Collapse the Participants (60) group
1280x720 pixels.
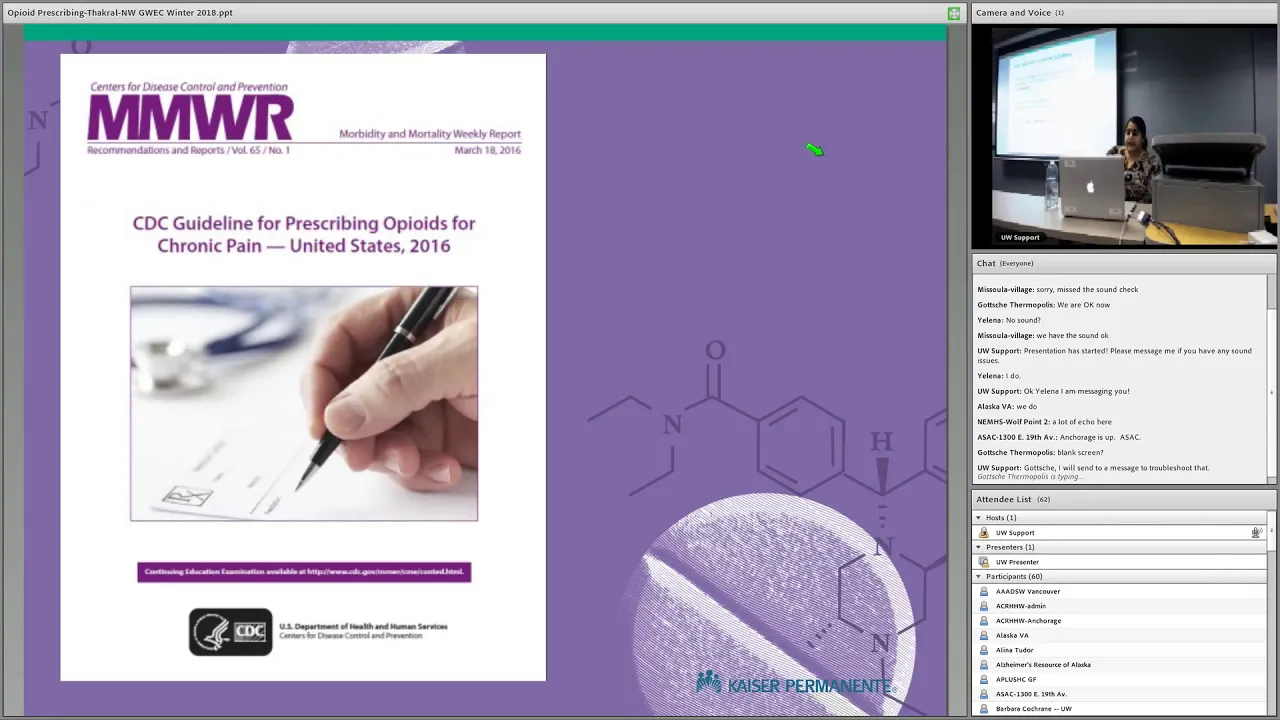[x=979, y=577]
